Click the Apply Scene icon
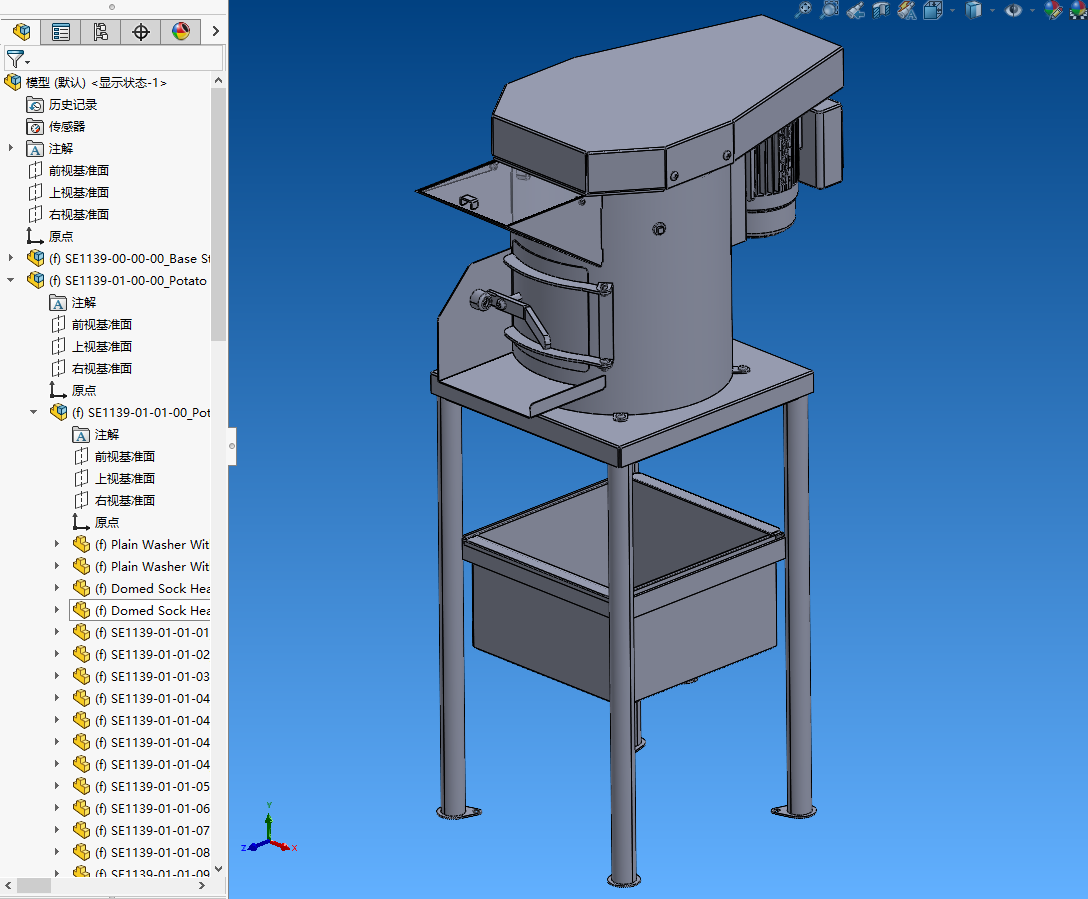Viewport: 1088px width, 899px height. [1076, 10]
